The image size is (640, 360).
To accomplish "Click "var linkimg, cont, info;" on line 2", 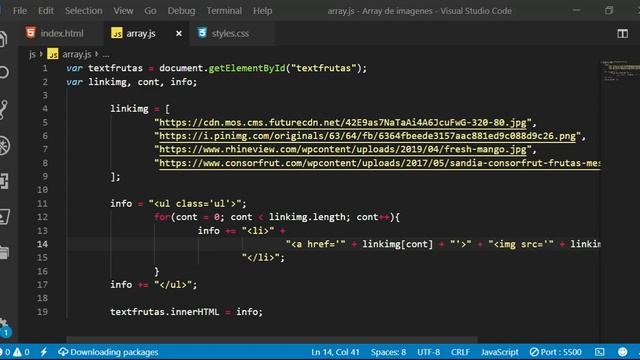I will [131, 82].
